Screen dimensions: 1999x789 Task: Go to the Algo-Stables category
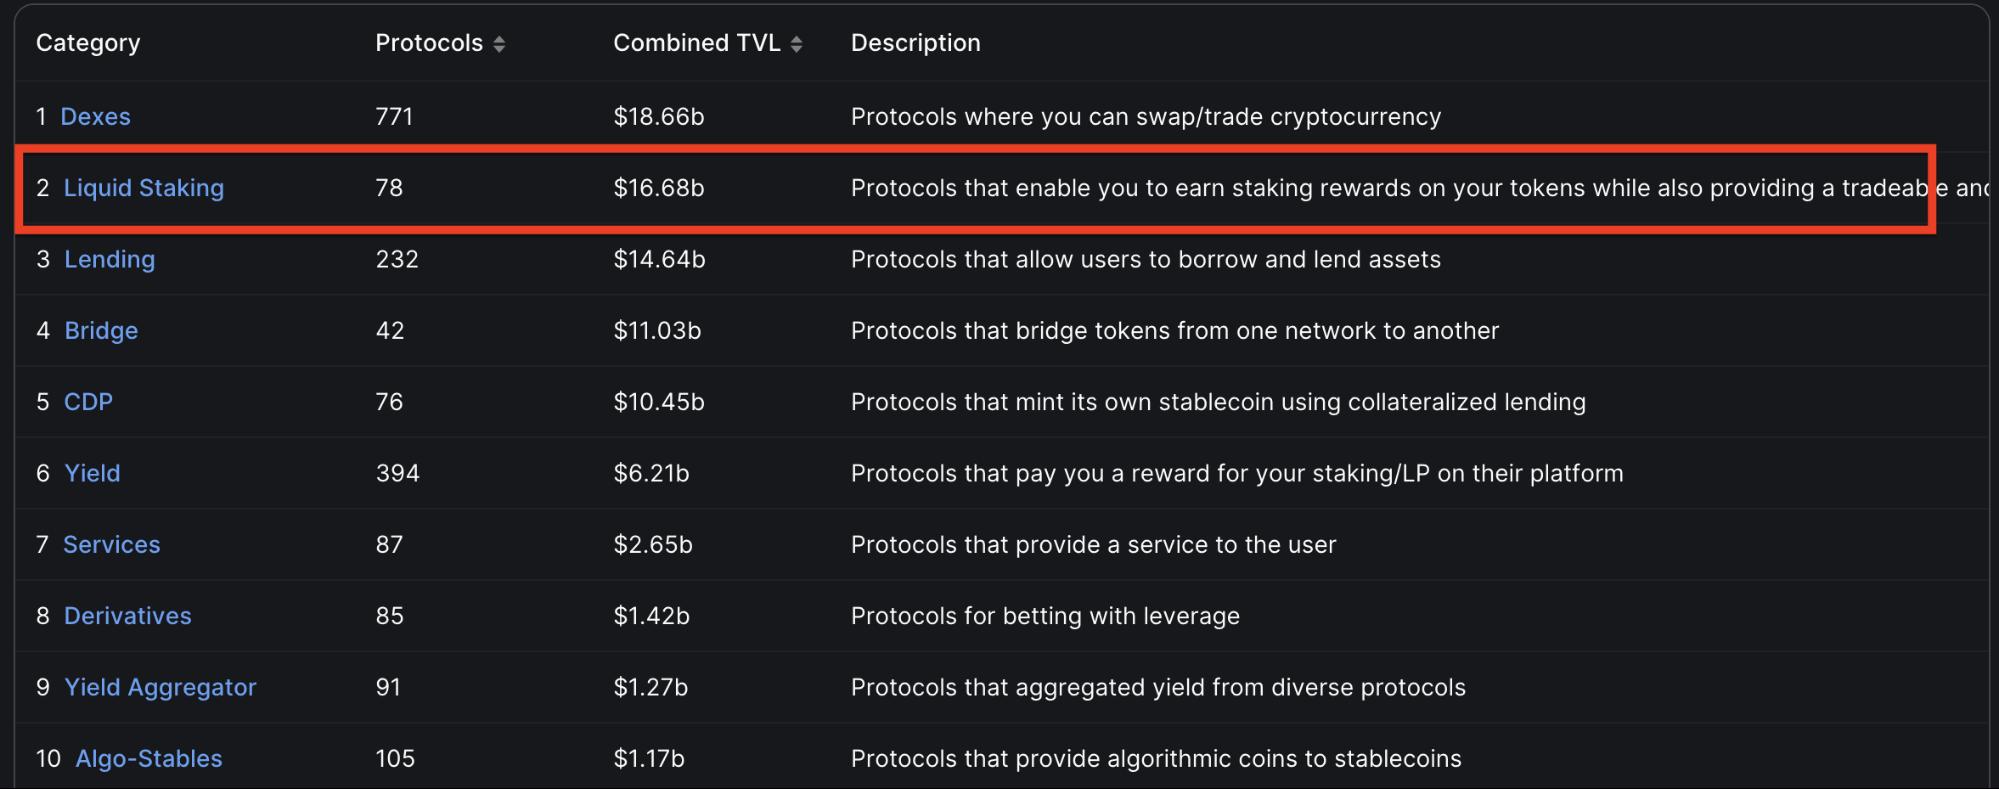pyautogui.click(x=149, y=759)
